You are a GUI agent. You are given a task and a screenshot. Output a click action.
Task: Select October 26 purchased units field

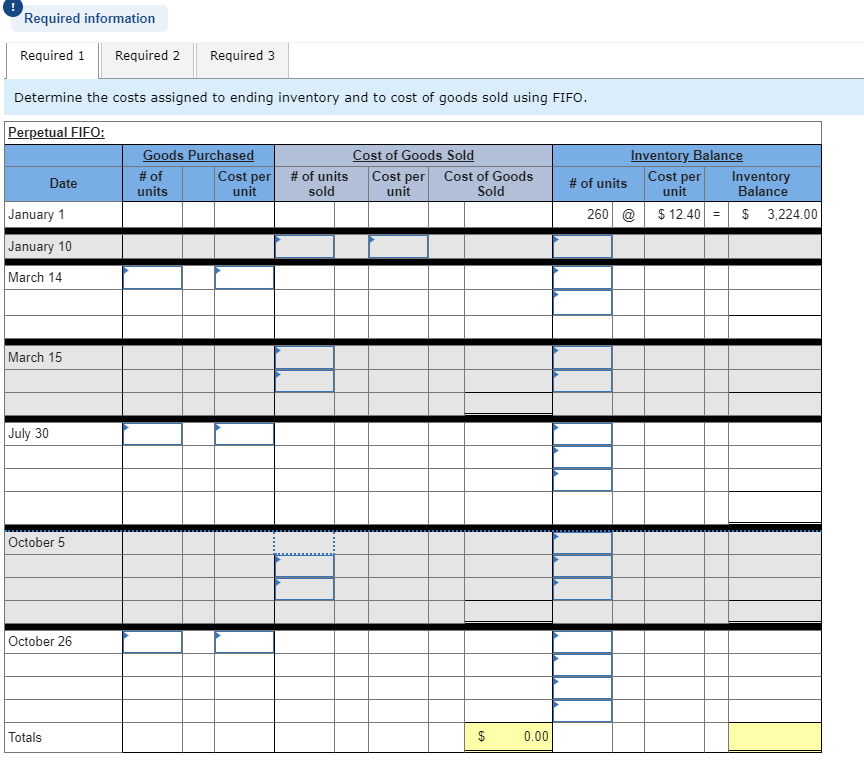click(153, 642)
